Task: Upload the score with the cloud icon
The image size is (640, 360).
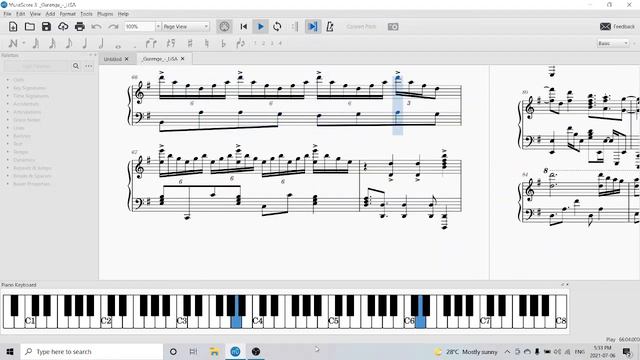Action: 63,27
